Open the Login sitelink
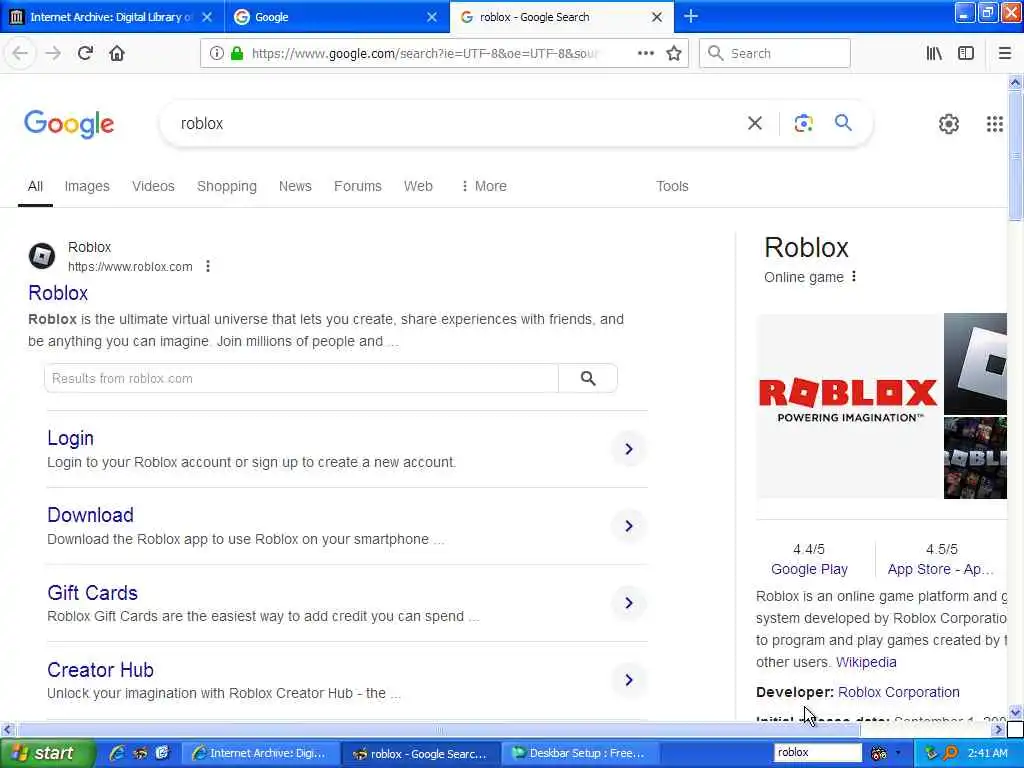Image resolution: width=1024 pixels, height=768 pixels. point(71,438)
